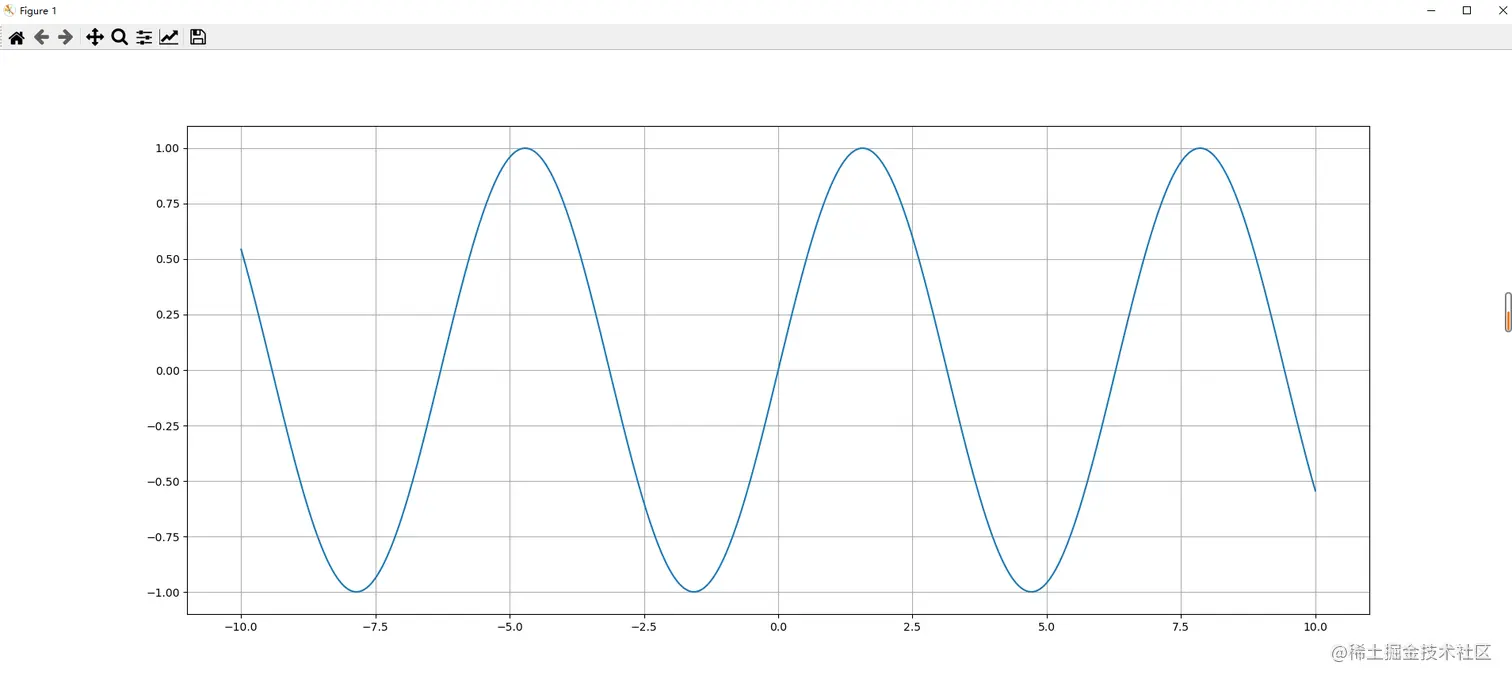This screenshot has width=1512, height=683.
Task: Click the x-axis tick label 5.0
Action: point(1047,627)
